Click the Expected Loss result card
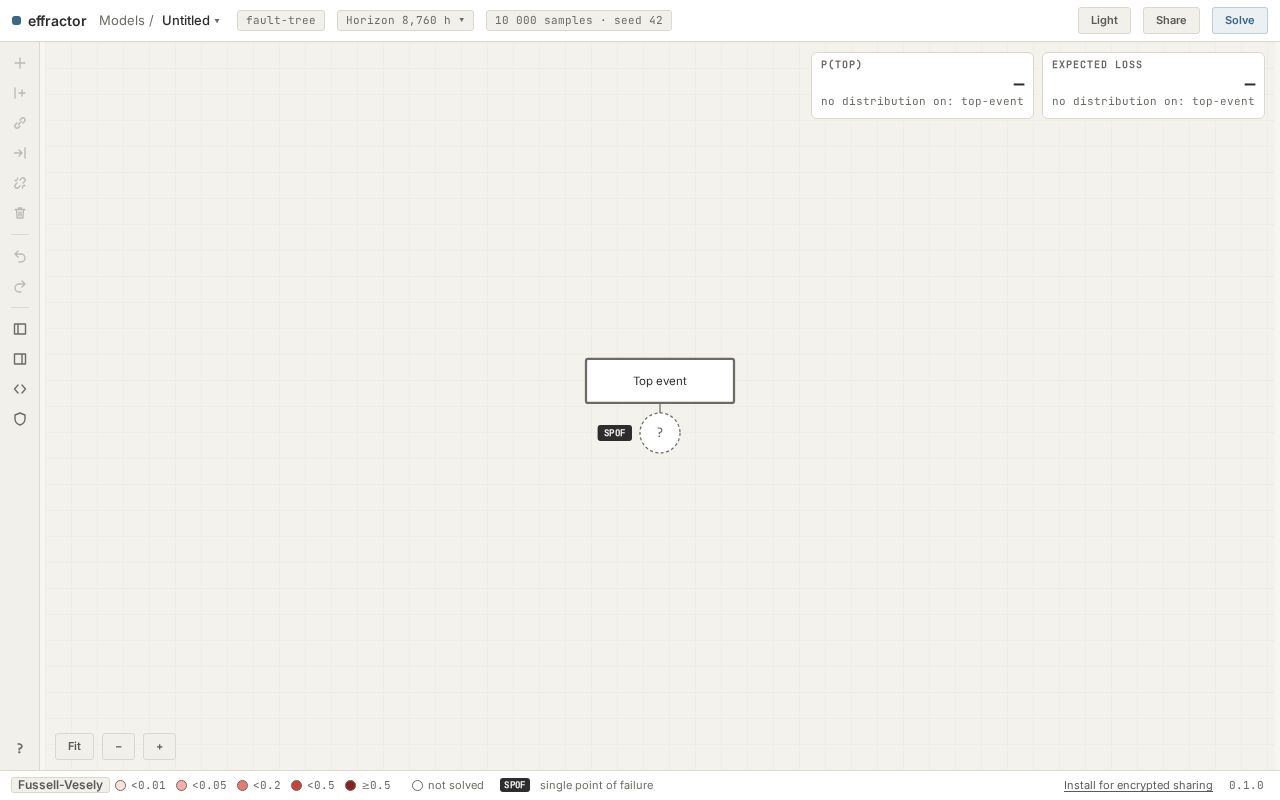Screen dimensions: 1280x800 coord(1153,85)
